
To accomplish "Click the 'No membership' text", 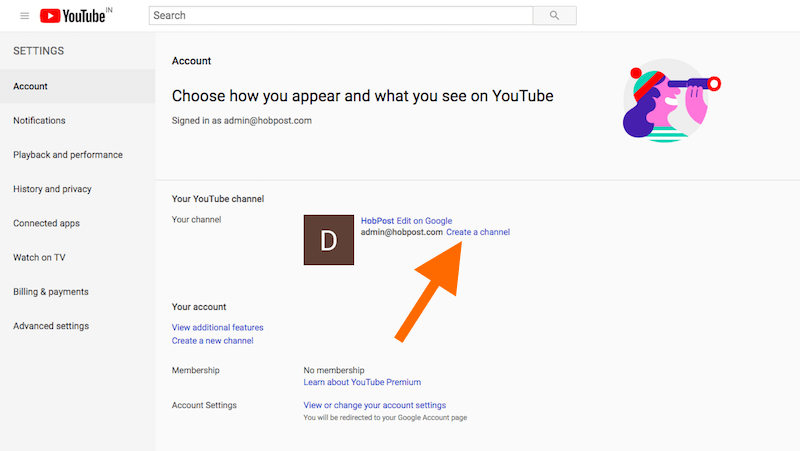I will pos(334,370).
